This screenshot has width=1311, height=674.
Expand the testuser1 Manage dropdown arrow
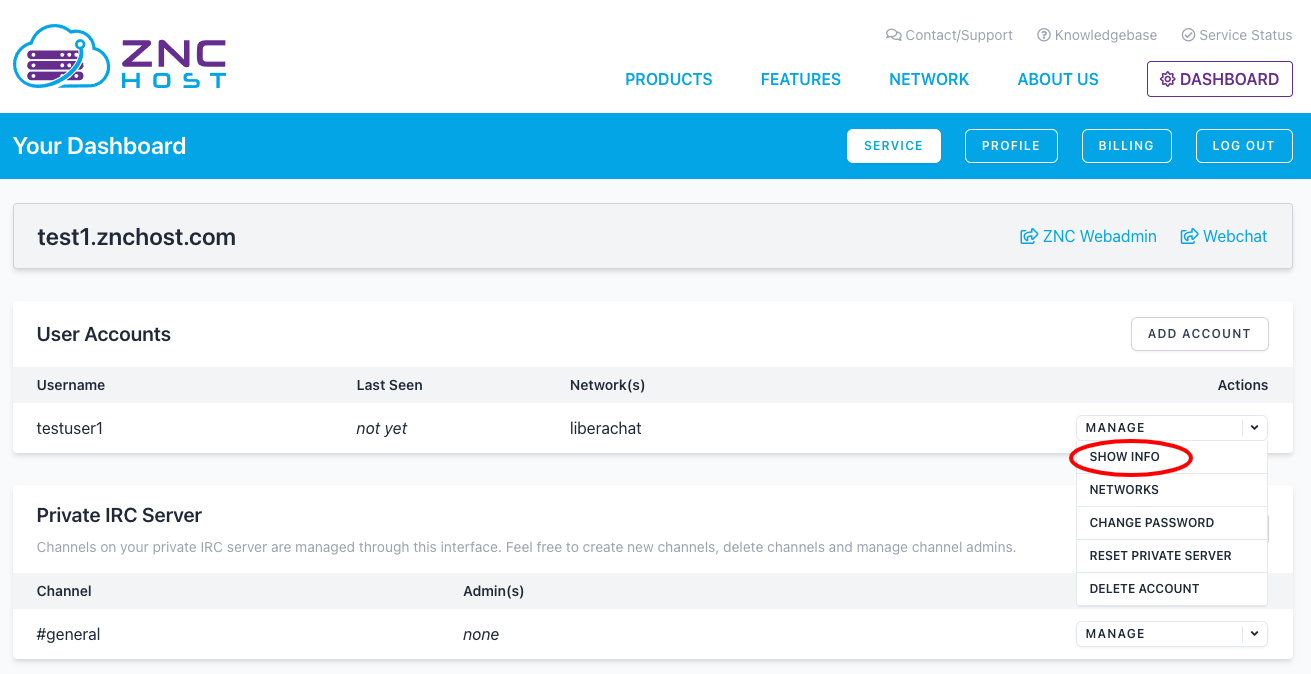(x=1254, y=428)
